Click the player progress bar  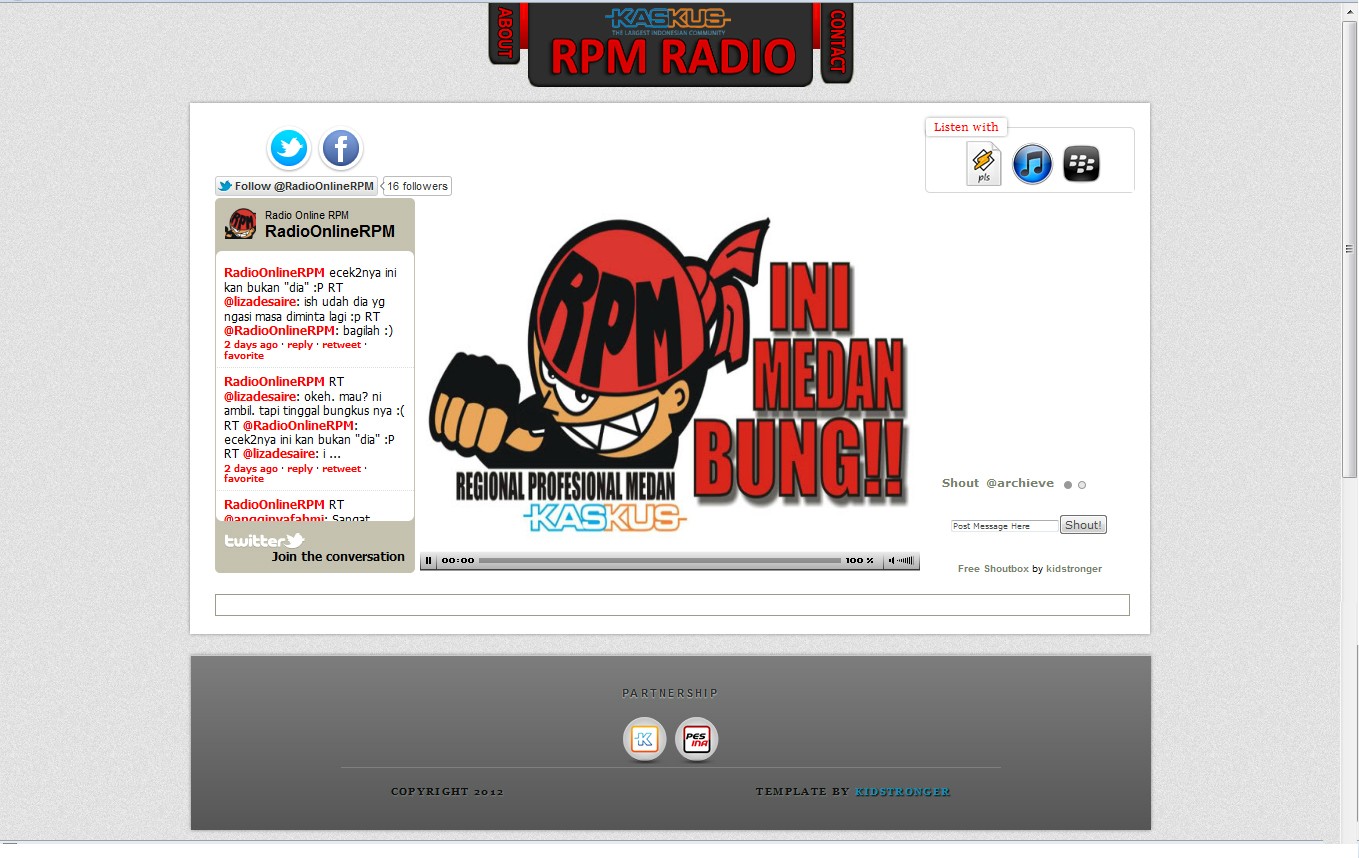pos(659,561)
